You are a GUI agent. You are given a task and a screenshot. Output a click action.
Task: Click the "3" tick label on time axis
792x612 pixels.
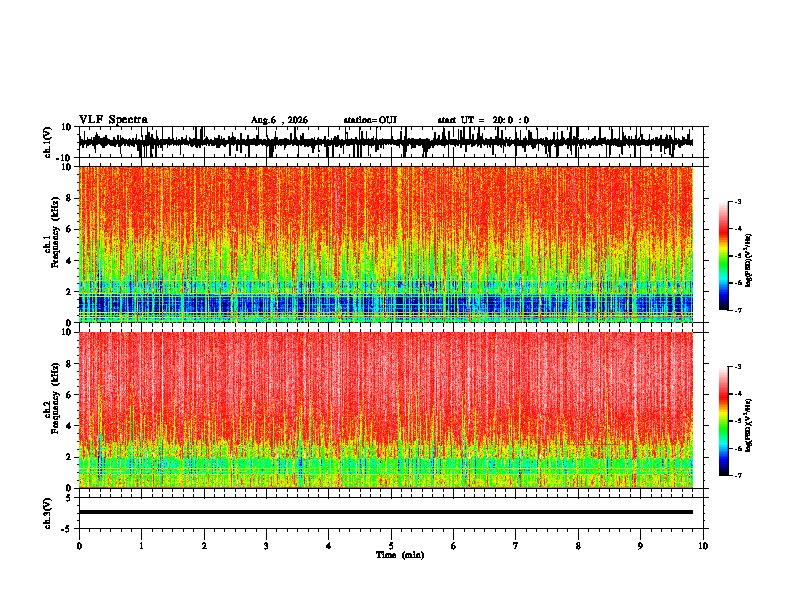click(x=266, y=546)
